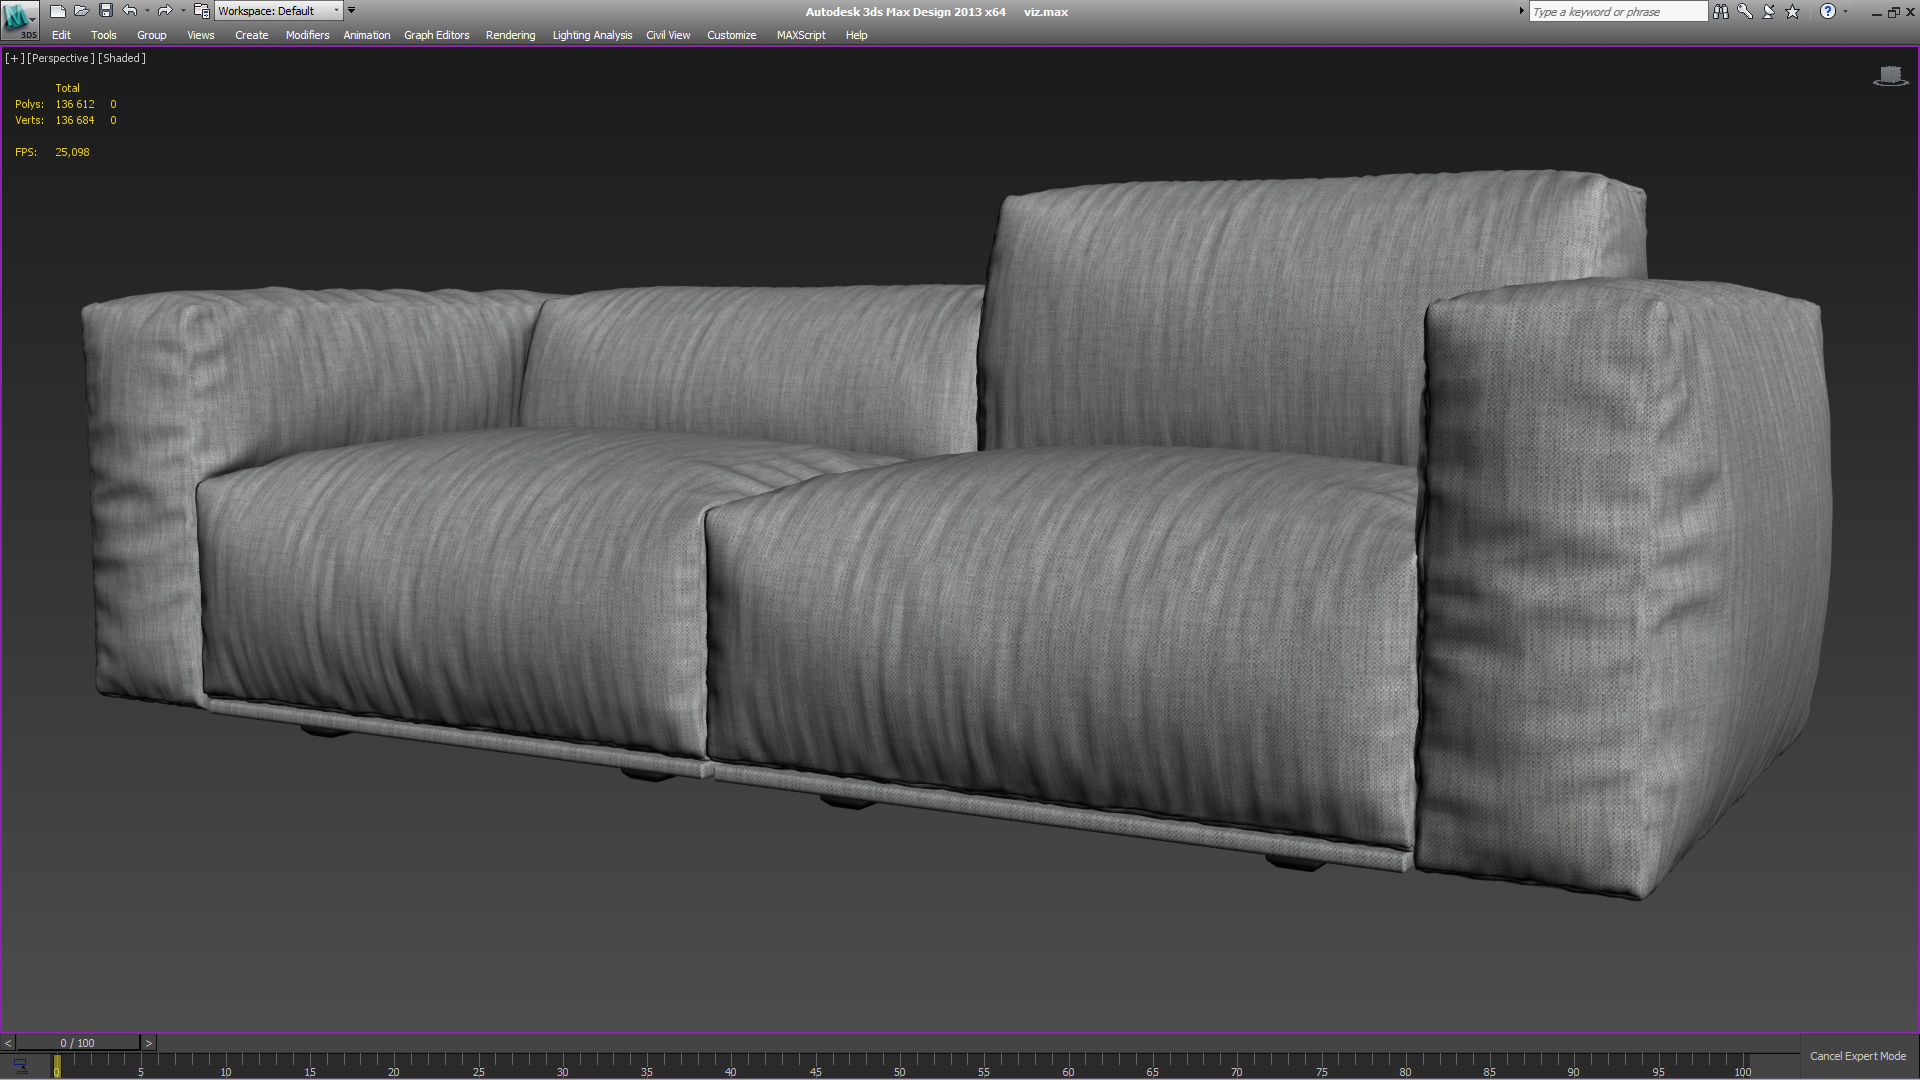Redo the last undone action
Screen dimensions: 1920x1080
pos(165,11)
